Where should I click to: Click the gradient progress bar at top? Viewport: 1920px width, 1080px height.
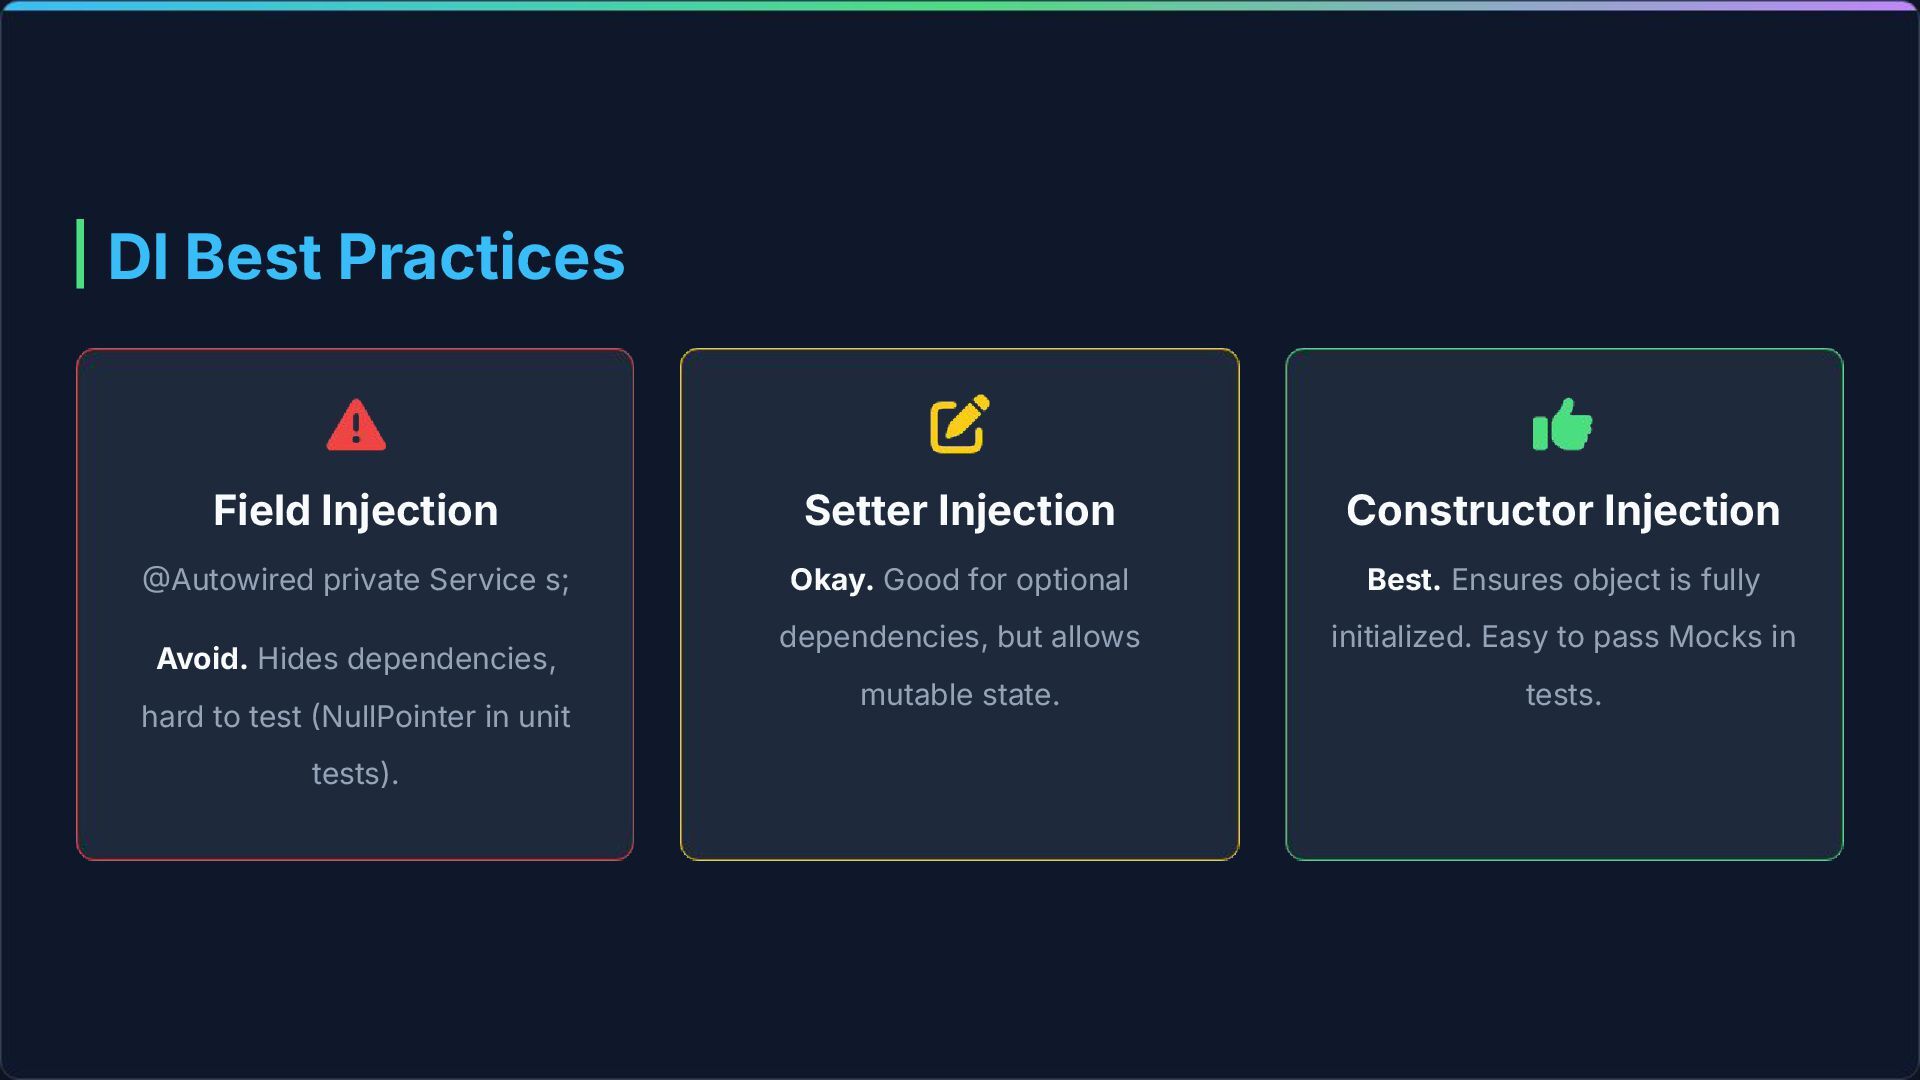pyautogui.click(x=960, y=6)
